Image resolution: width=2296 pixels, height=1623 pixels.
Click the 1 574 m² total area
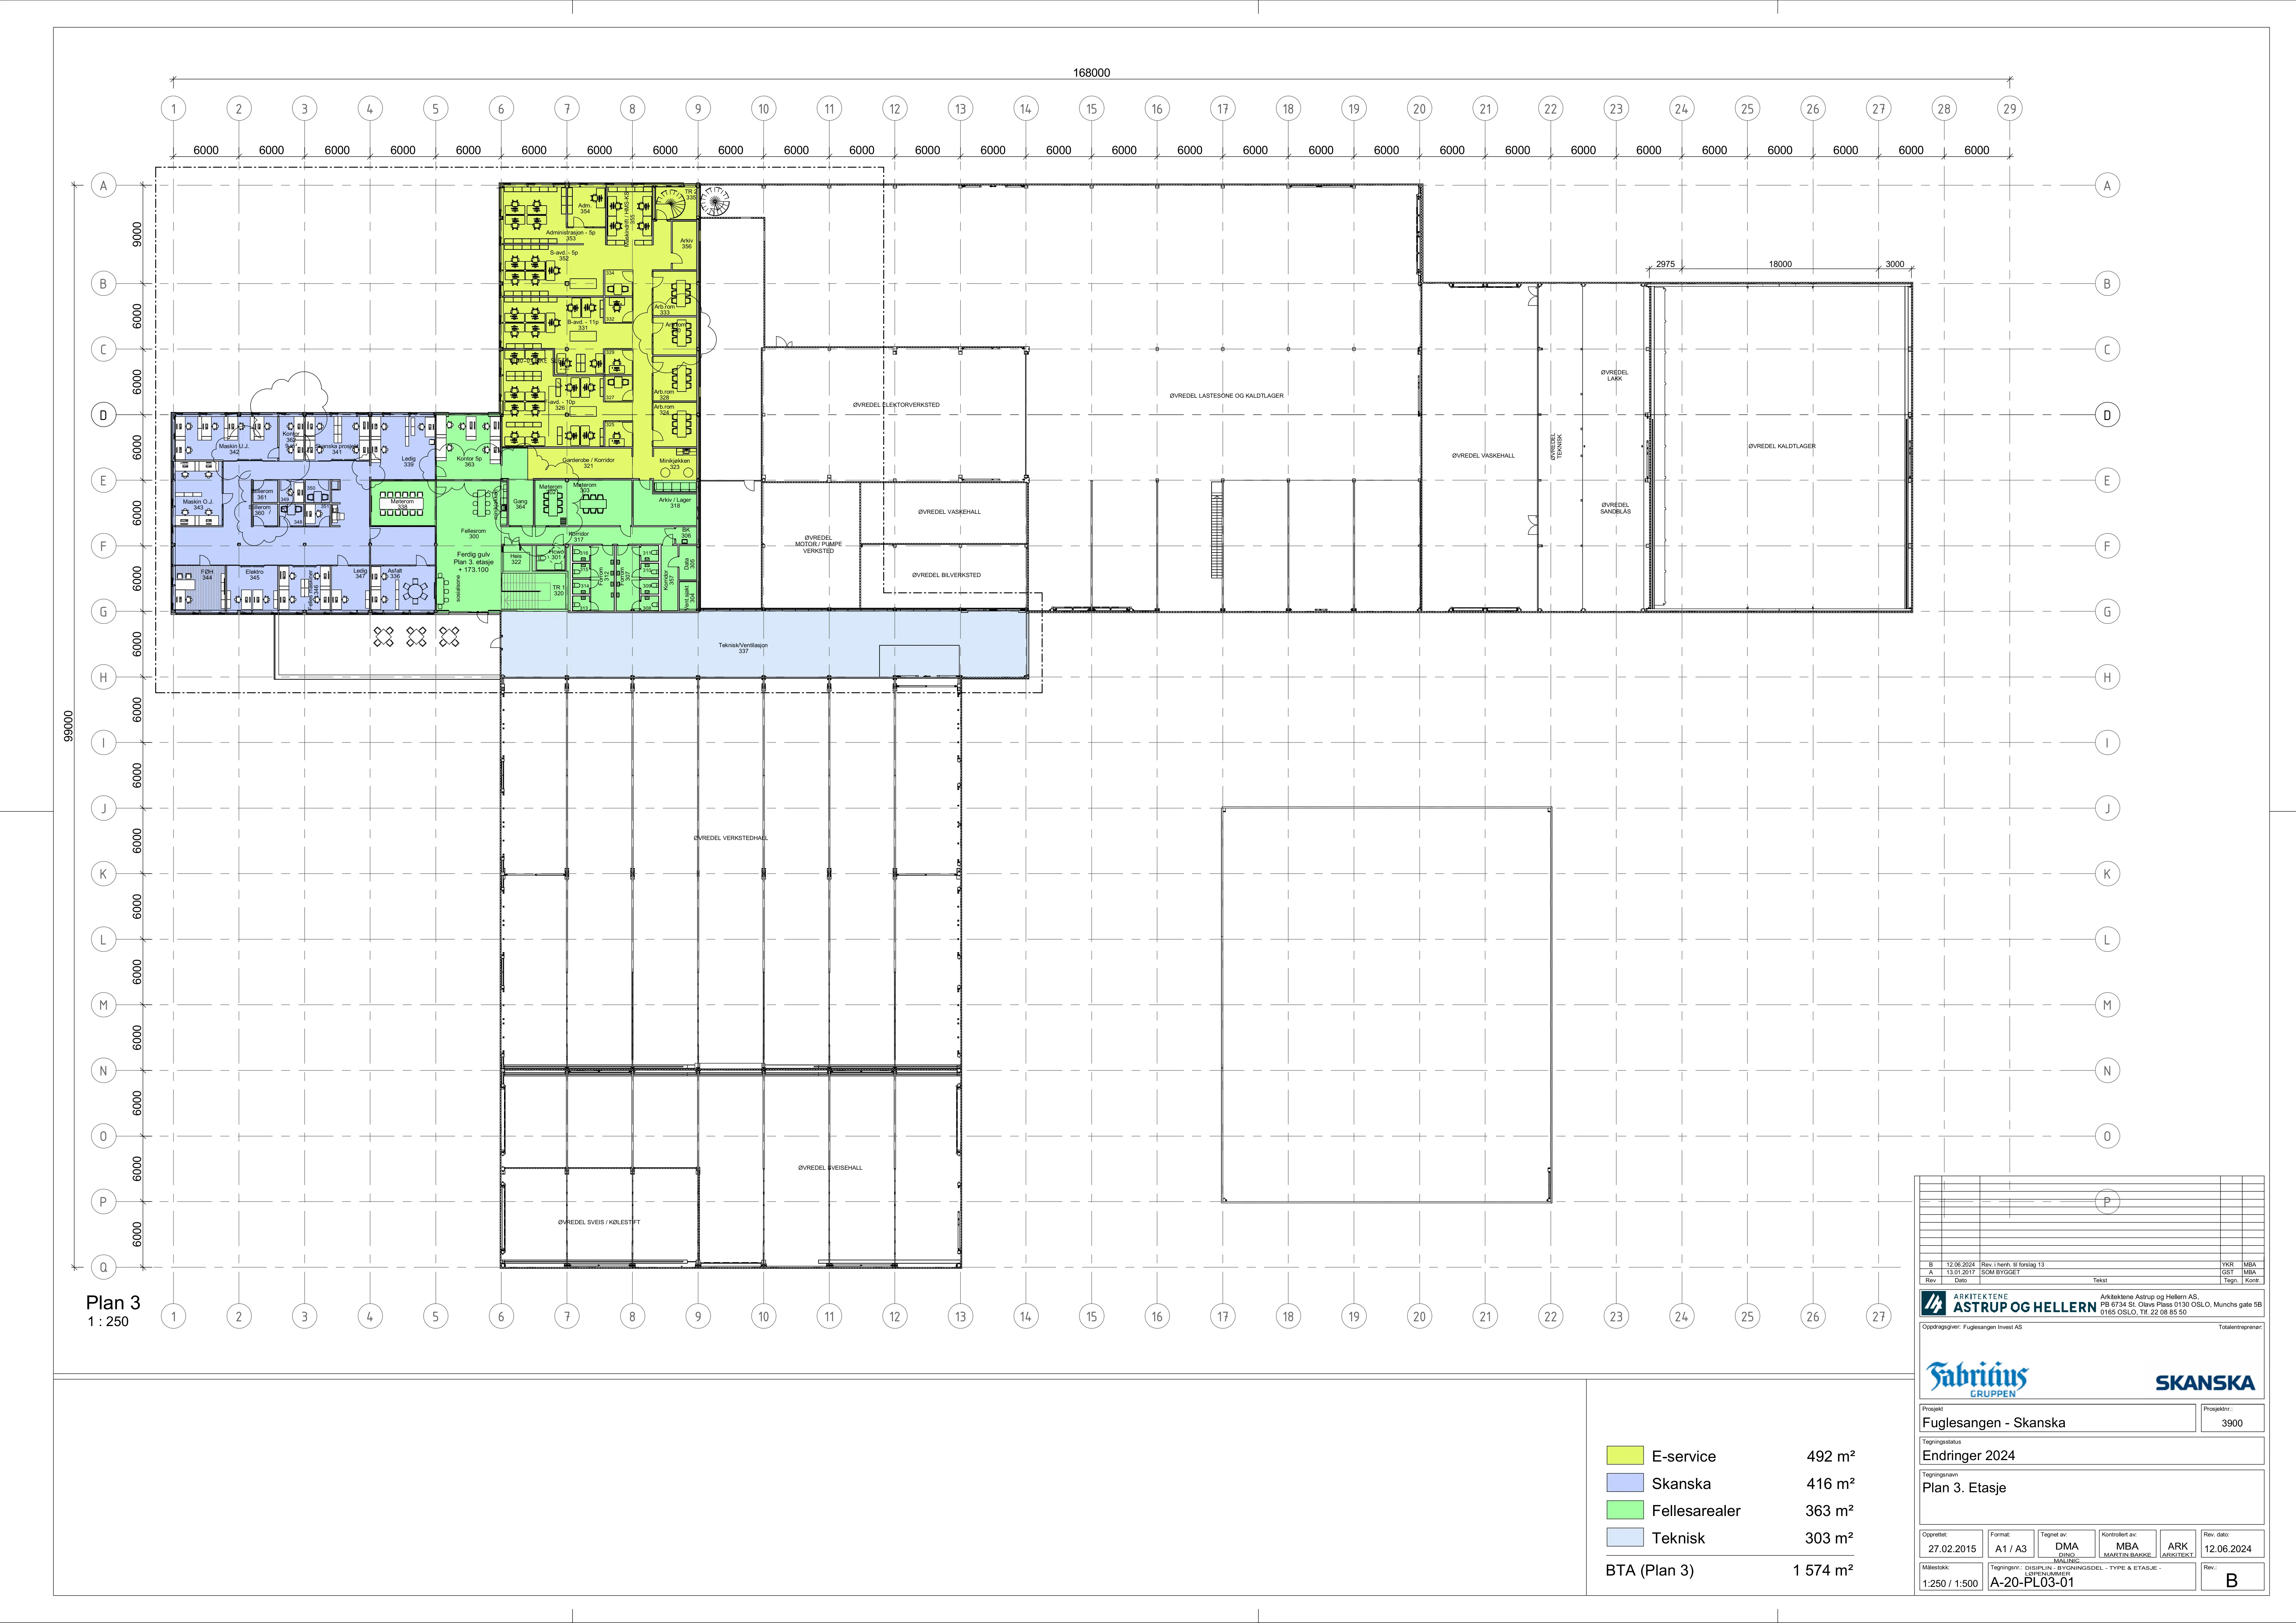[1823, 1570]
